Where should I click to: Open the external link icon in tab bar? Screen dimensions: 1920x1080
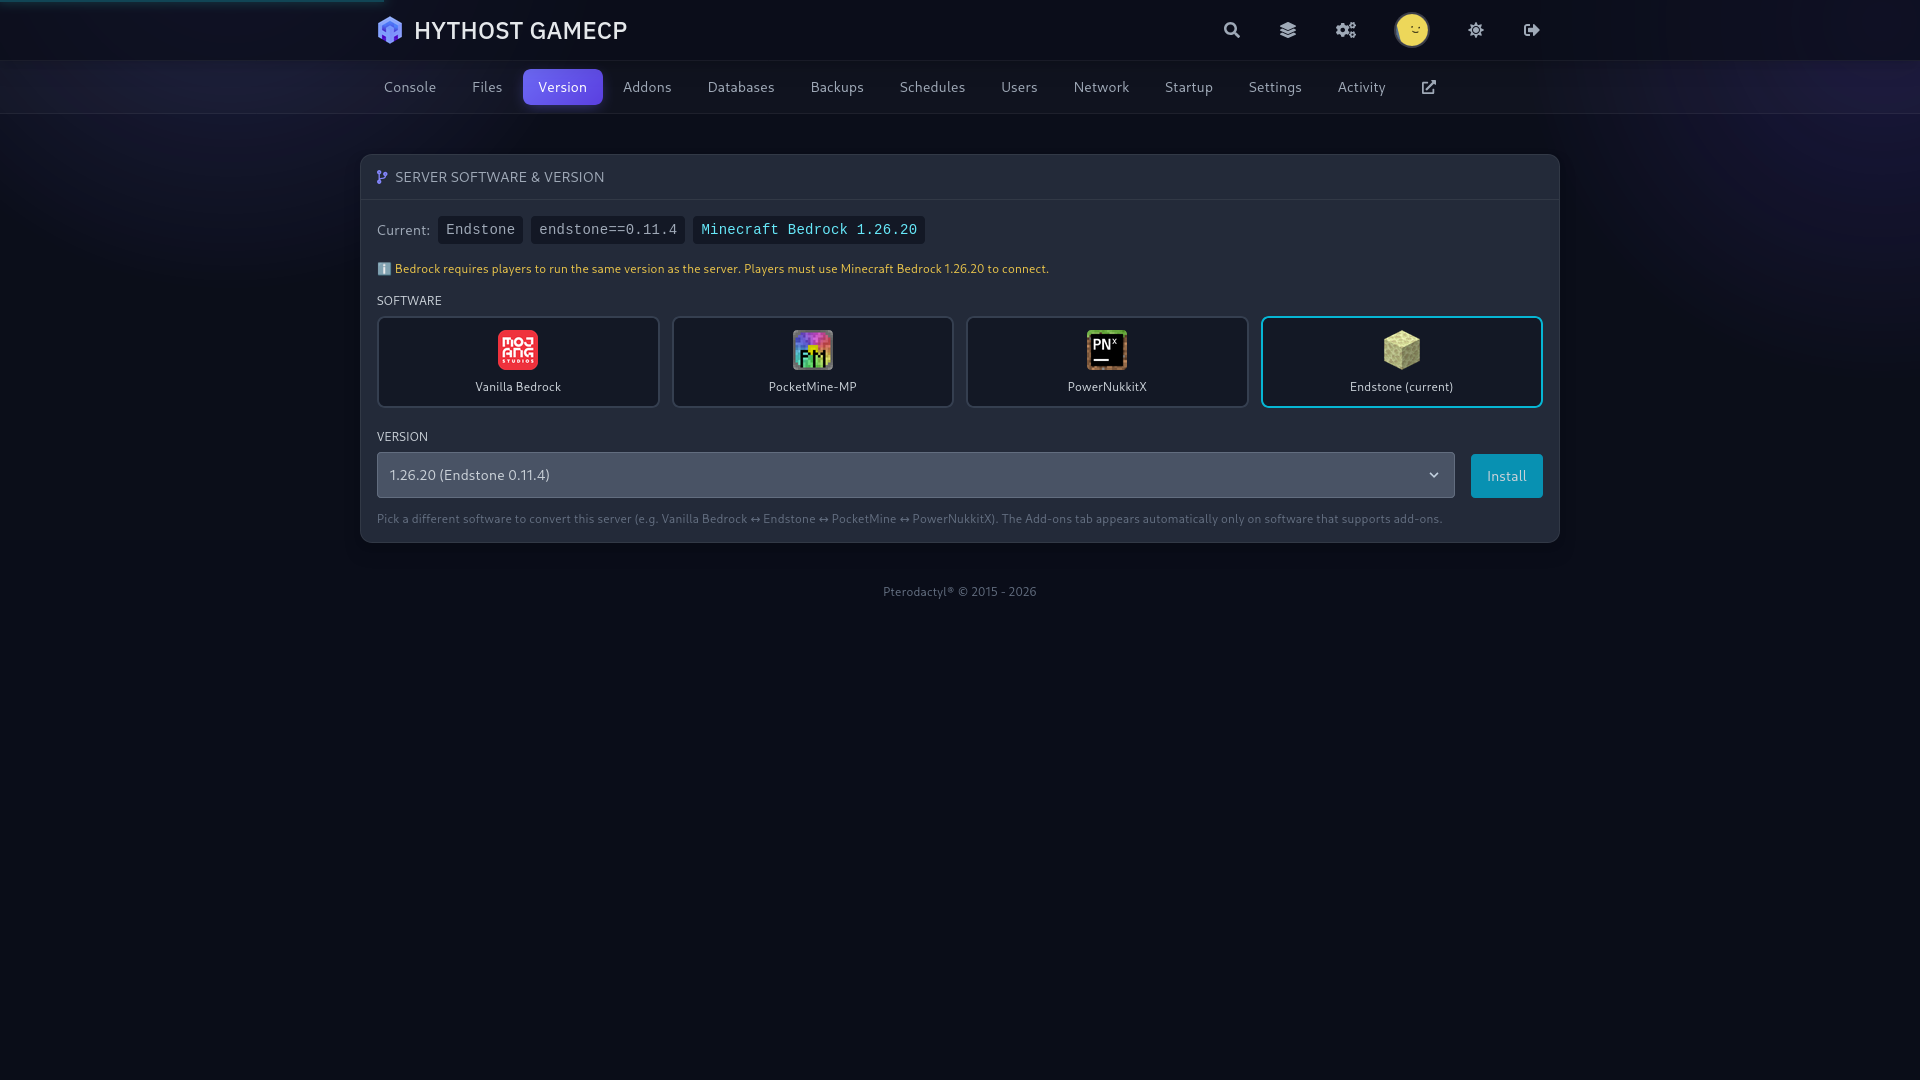point(1429,87)
